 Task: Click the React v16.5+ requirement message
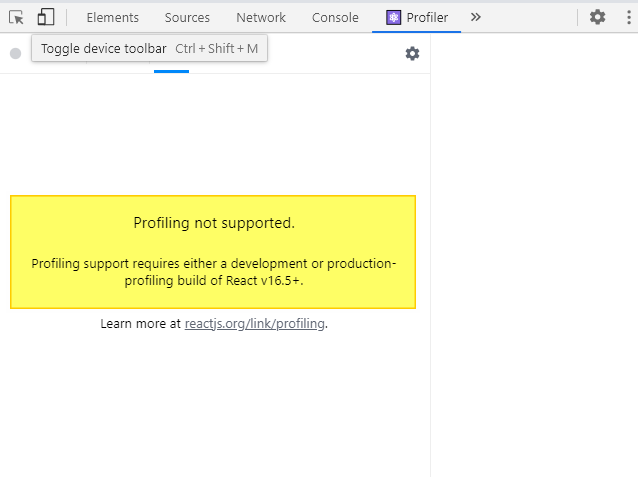214,272
